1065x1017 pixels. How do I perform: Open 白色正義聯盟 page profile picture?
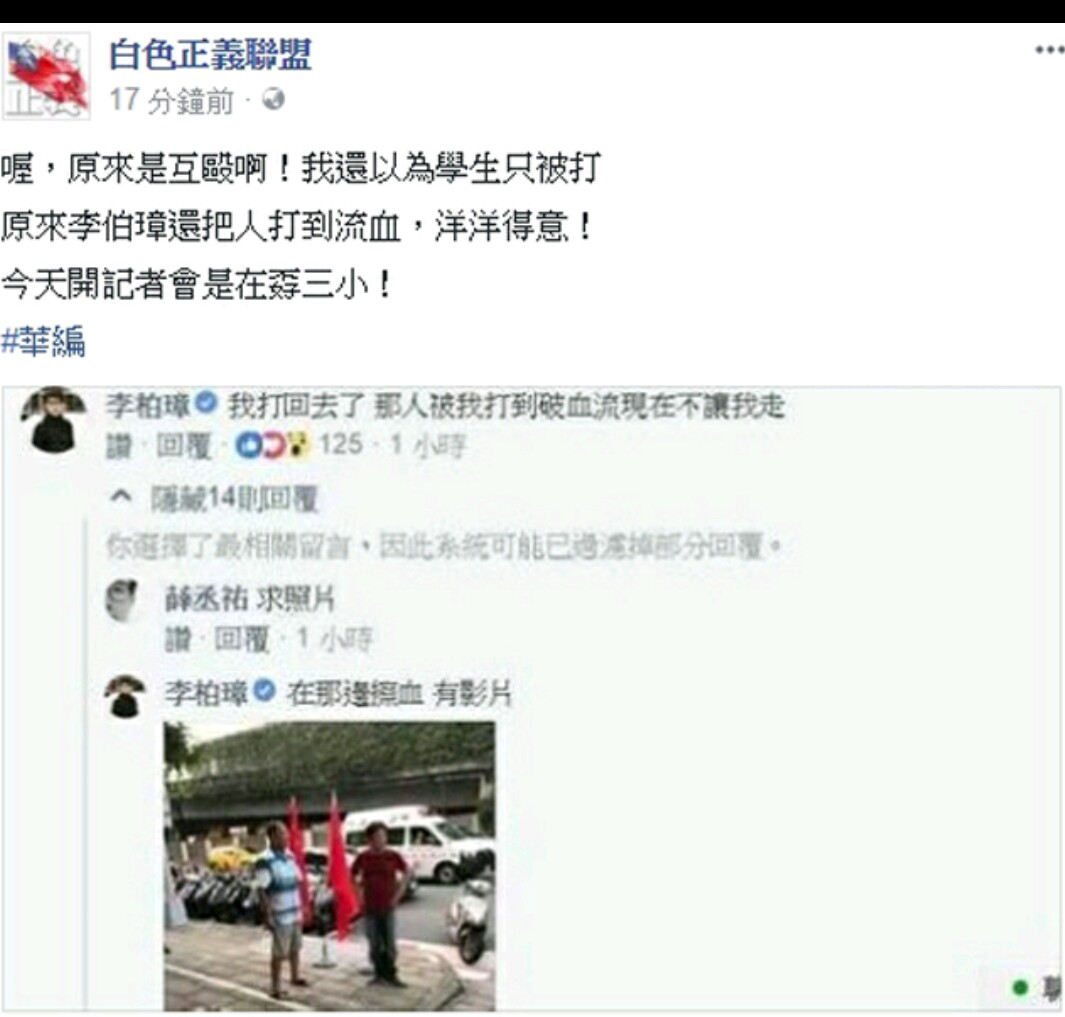[x=46, y=76]
